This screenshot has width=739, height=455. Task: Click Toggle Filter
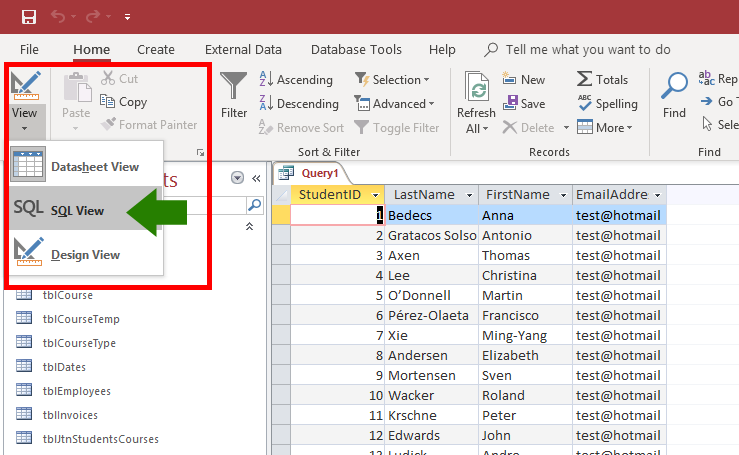point(397,127)
